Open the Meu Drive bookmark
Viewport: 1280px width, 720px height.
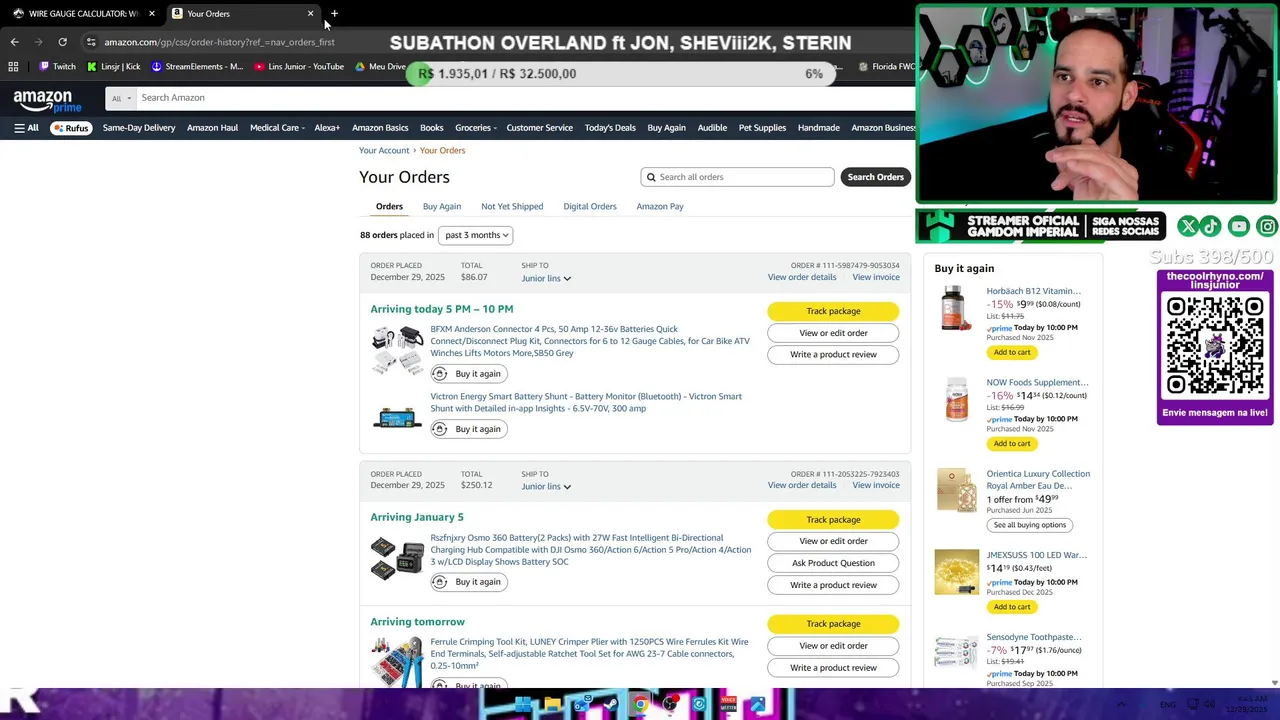381,67
